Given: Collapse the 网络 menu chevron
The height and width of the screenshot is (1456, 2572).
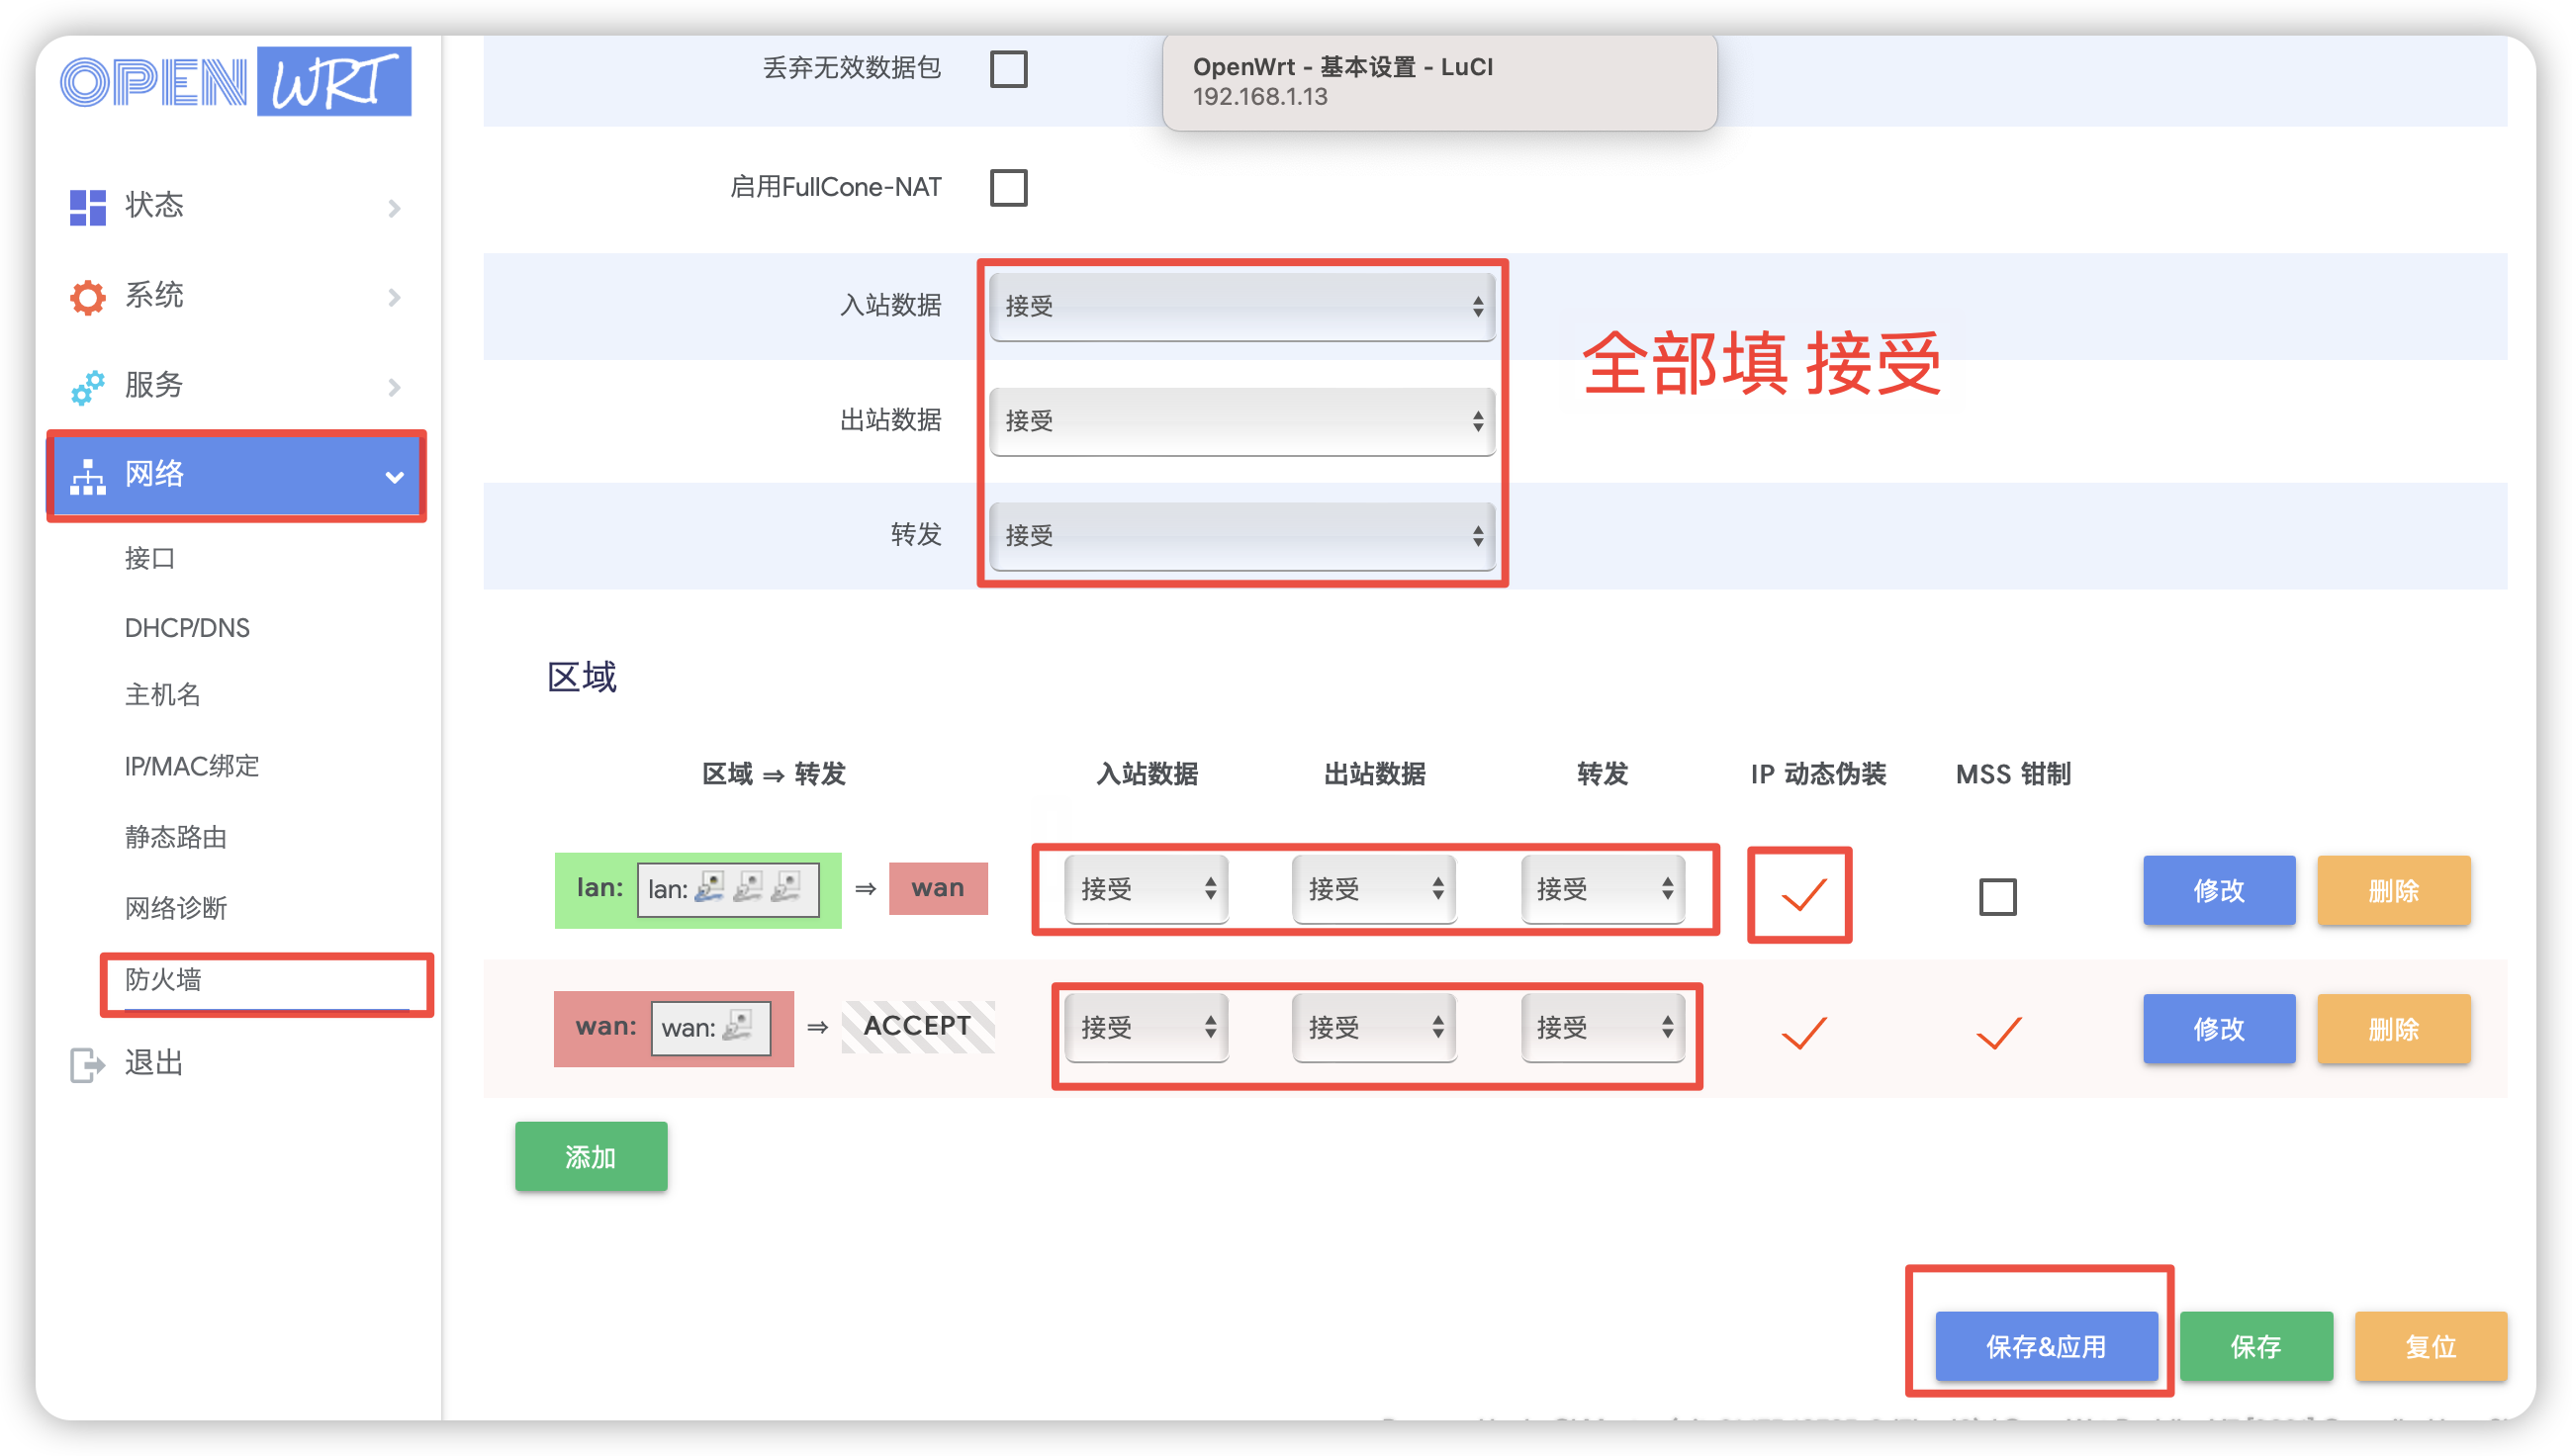Looking at the screenshot, I should (x=394, y=477).
